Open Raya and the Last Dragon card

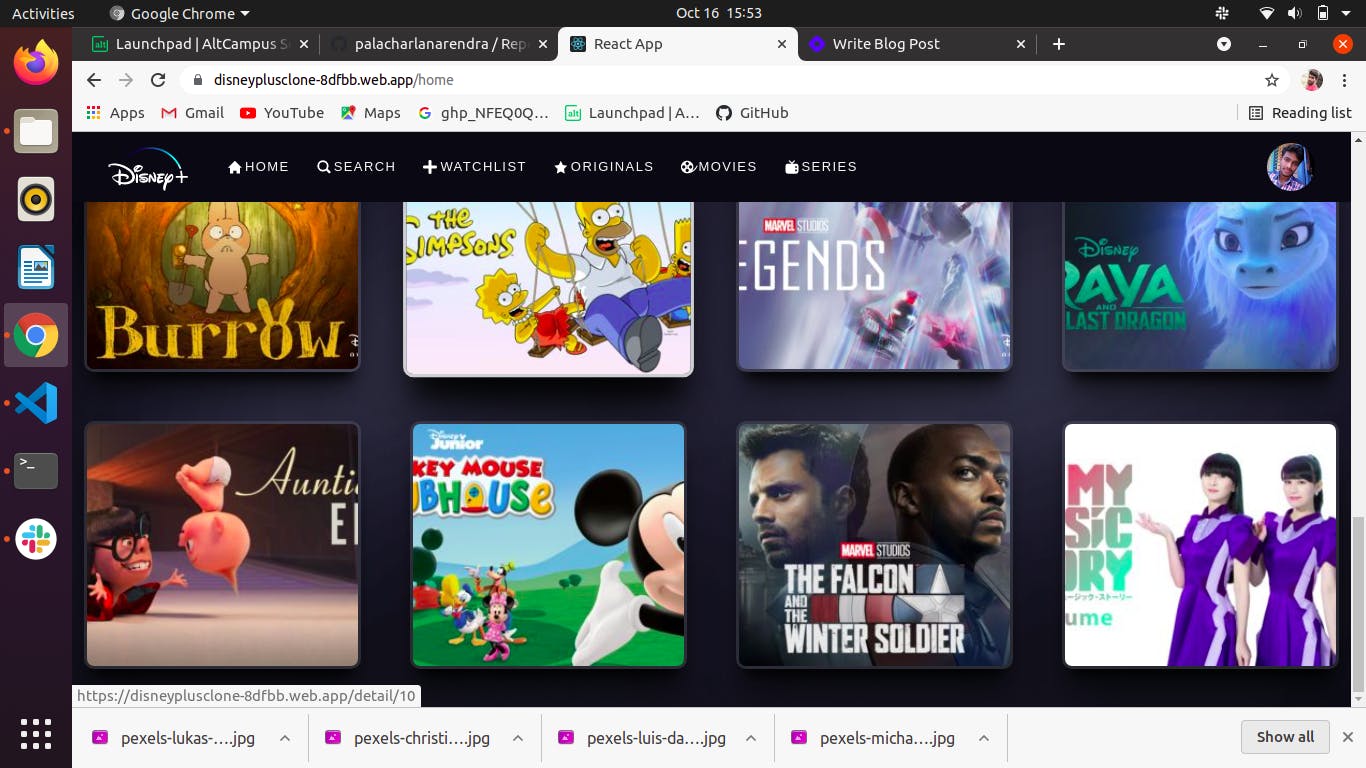[x=1200, y=285]
